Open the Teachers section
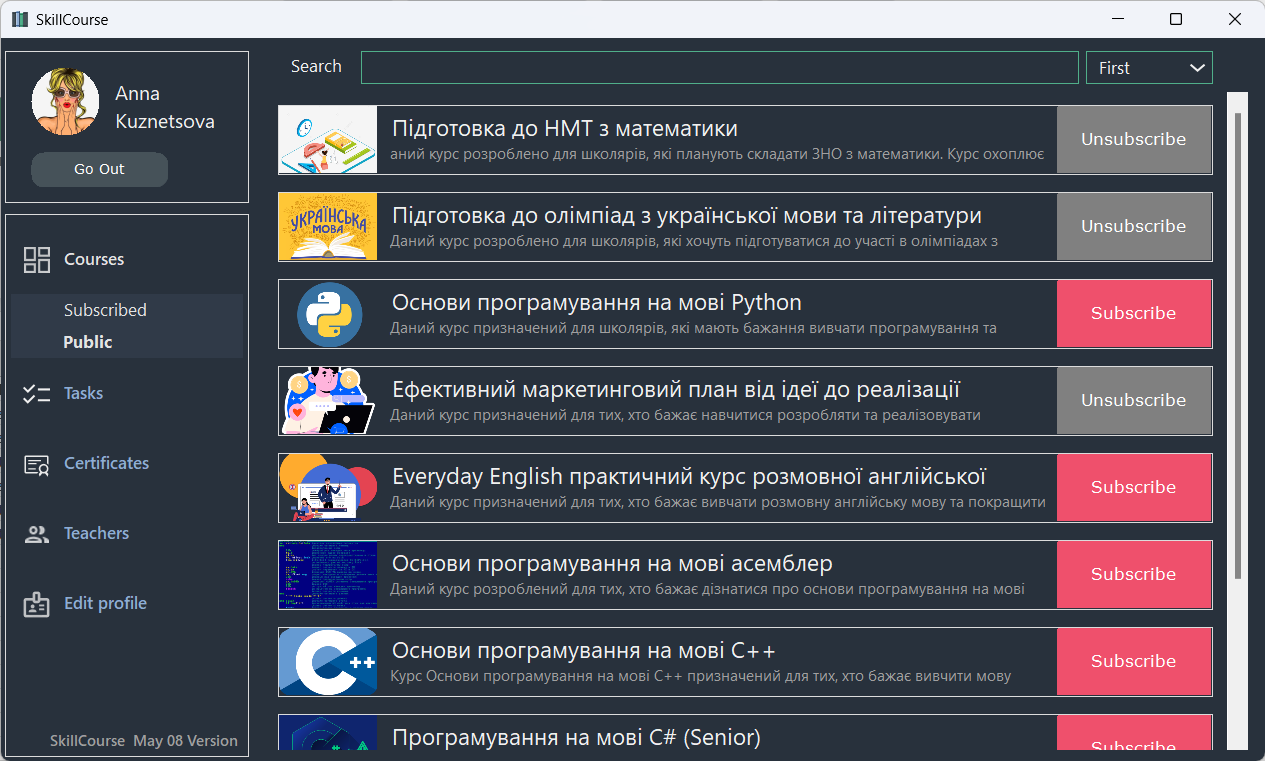Viewport: 1265px width, 761px height. [96, 532]
